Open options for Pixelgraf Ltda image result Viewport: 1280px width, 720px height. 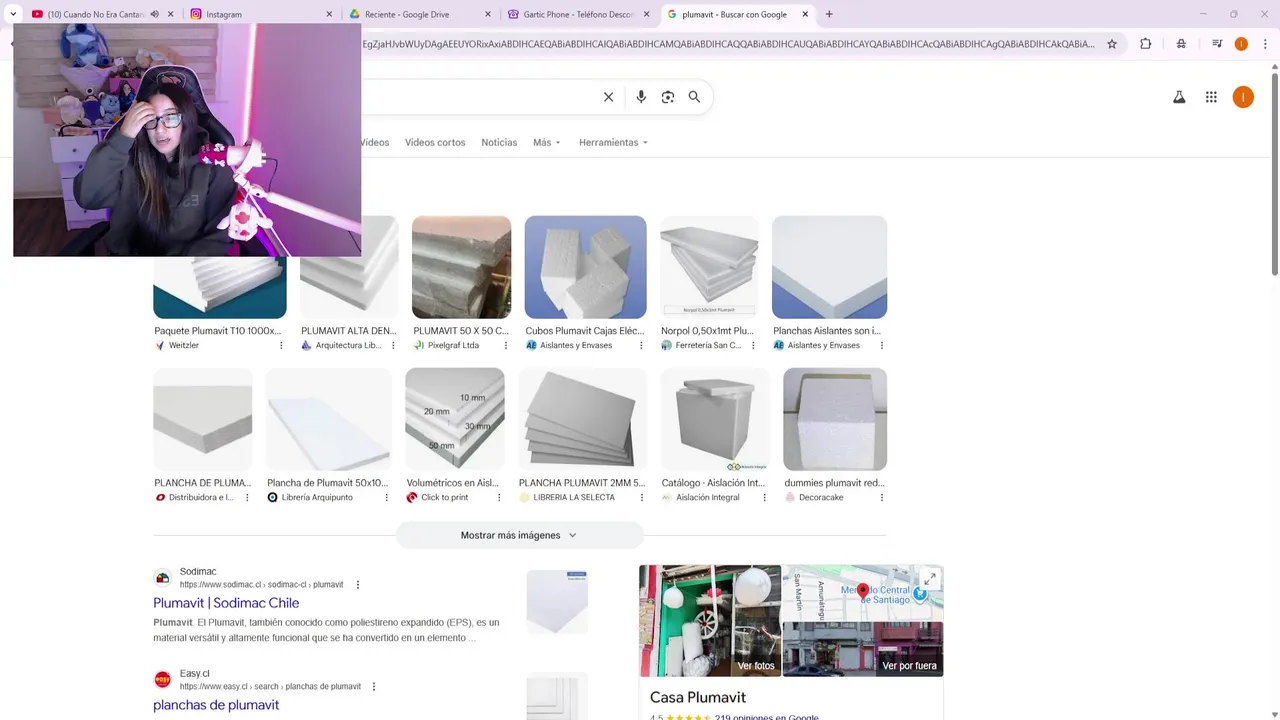click(x=505, y=345)
